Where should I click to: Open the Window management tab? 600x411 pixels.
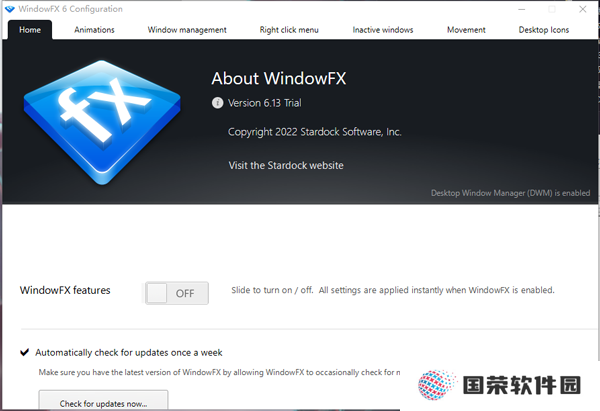point(187,30)
